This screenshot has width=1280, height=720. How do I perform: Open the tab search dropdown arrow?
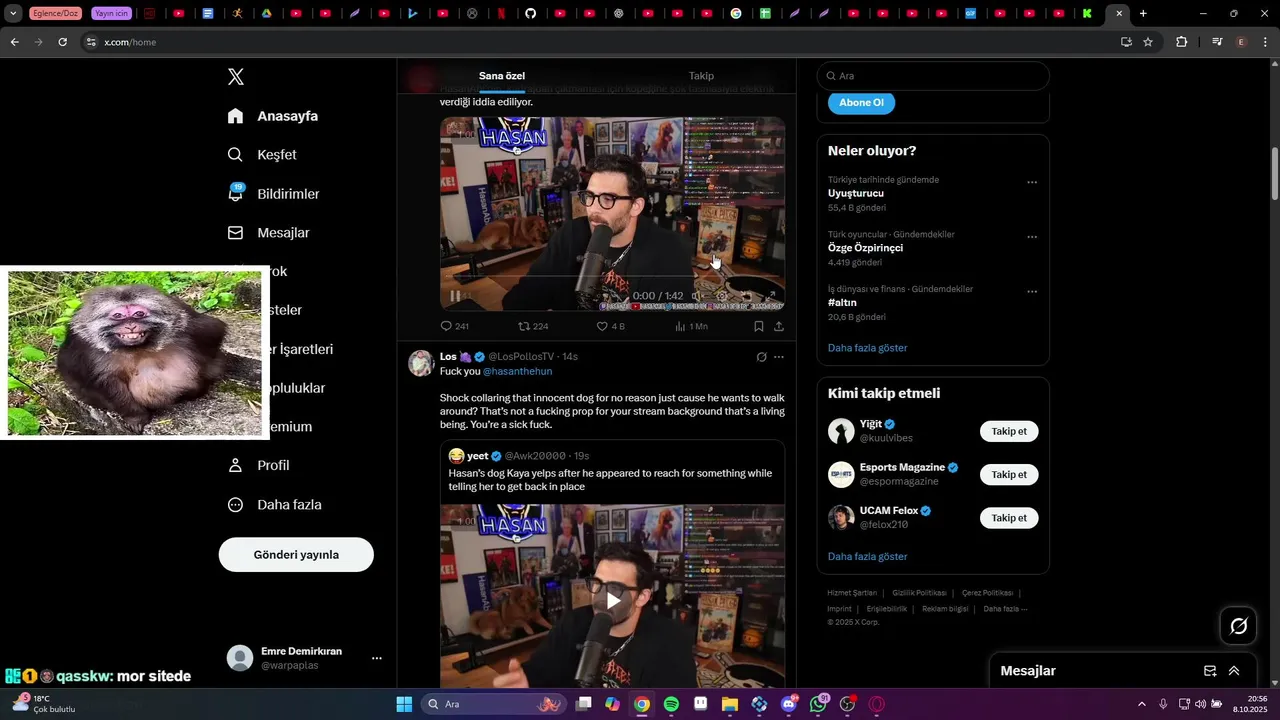coord(14,13)
